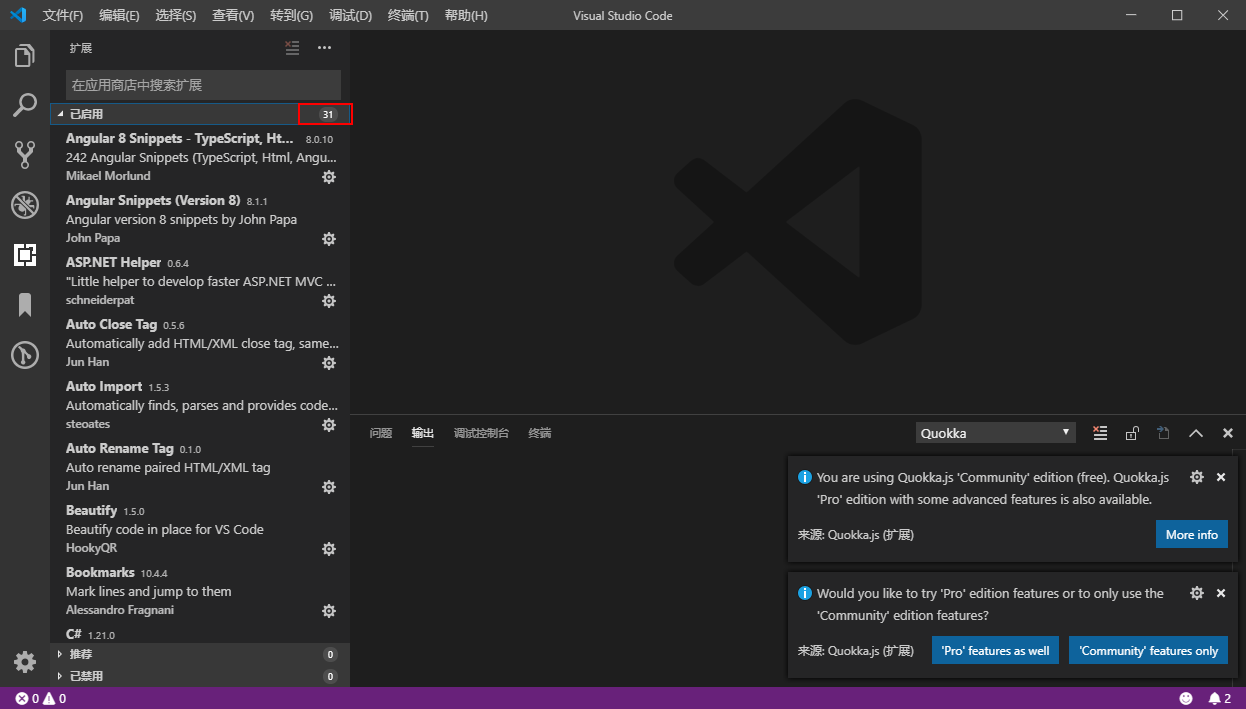Viewport: 1246px width, 709px height.
Task: Select Angular Snippets (Version 8) title
Action: pos(153,200)
